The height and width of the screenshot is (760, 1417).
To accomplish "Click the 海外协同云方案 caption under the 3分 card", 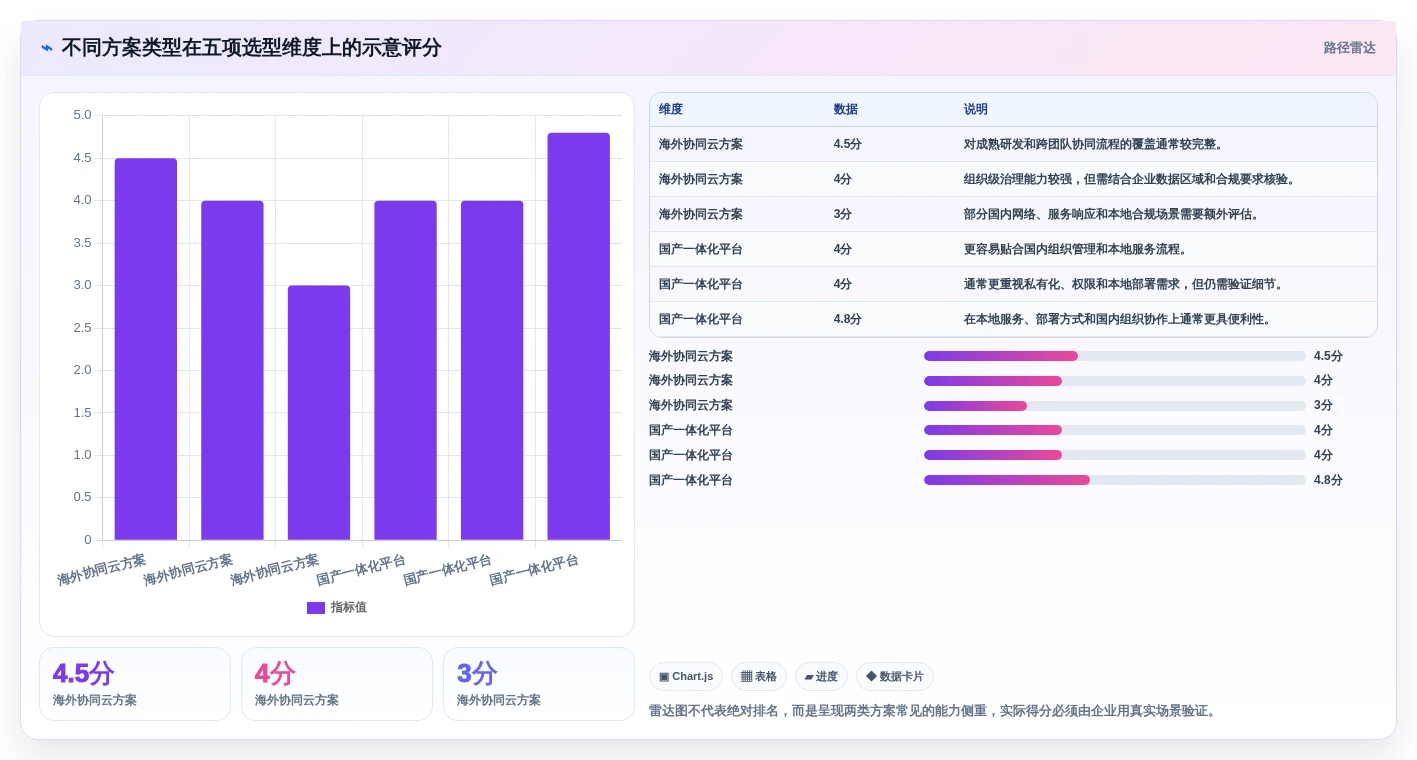I will point(499,700).
